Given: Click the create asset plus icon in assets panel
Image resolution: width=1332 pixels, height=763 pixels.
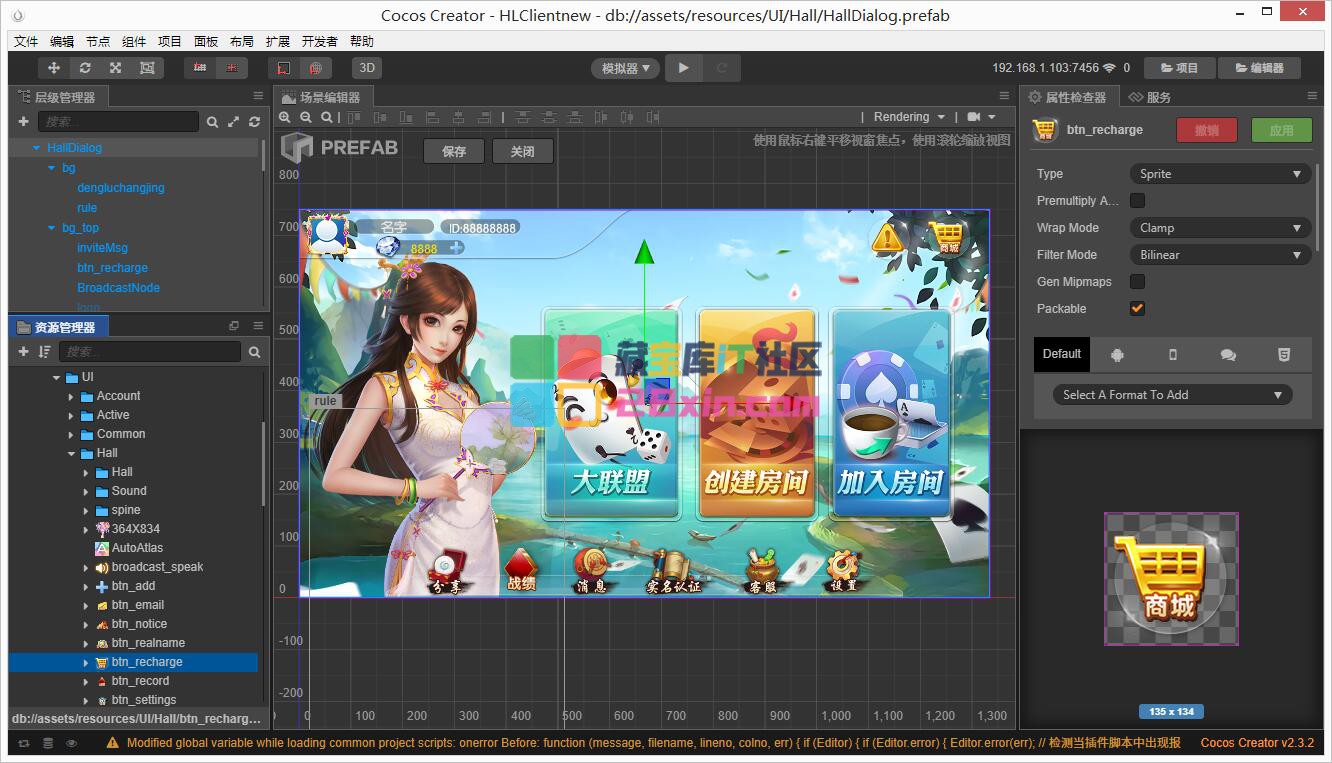Looking at the screenshot, I should [x=24, y=351].
